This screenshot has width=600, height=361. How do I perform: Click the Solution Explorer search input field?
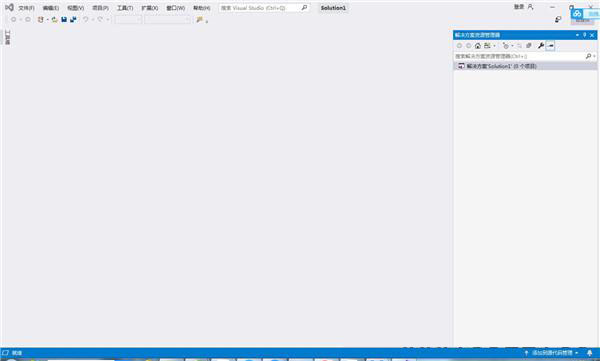[x=520, y=56]
